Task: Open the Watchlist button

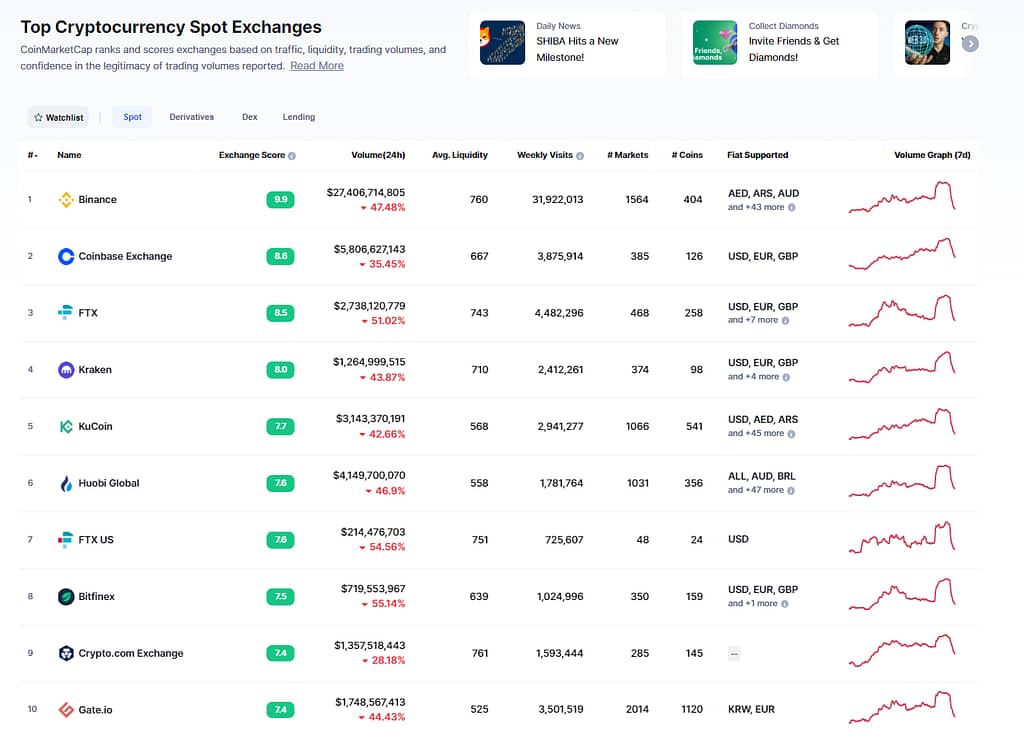Action: point(58,118)
